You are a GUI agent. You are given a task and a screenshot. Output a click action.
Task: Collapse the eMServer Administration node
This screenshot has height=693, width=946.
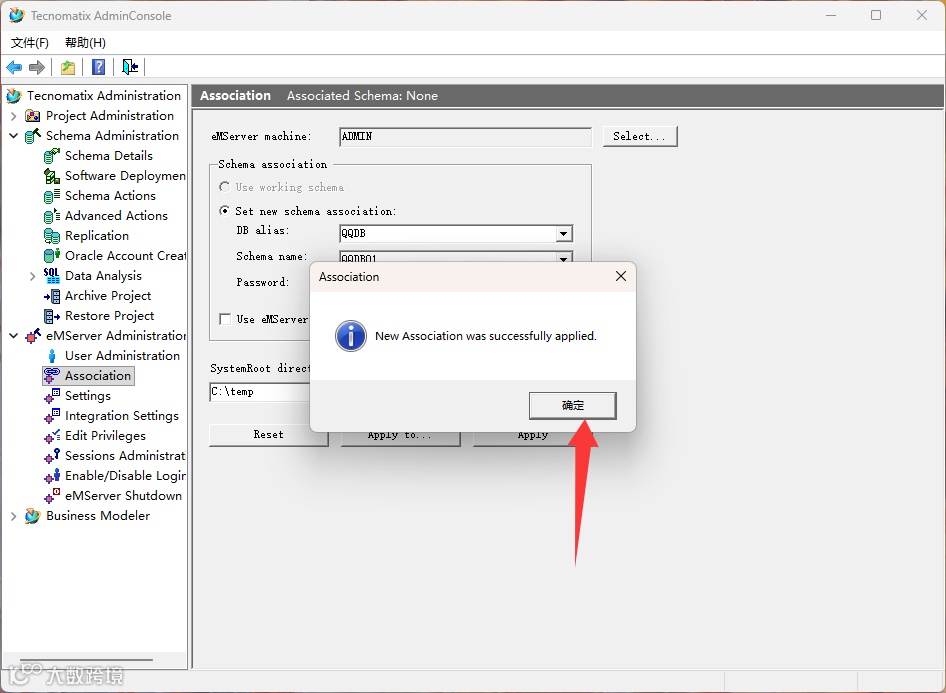[x=13, y=336]
